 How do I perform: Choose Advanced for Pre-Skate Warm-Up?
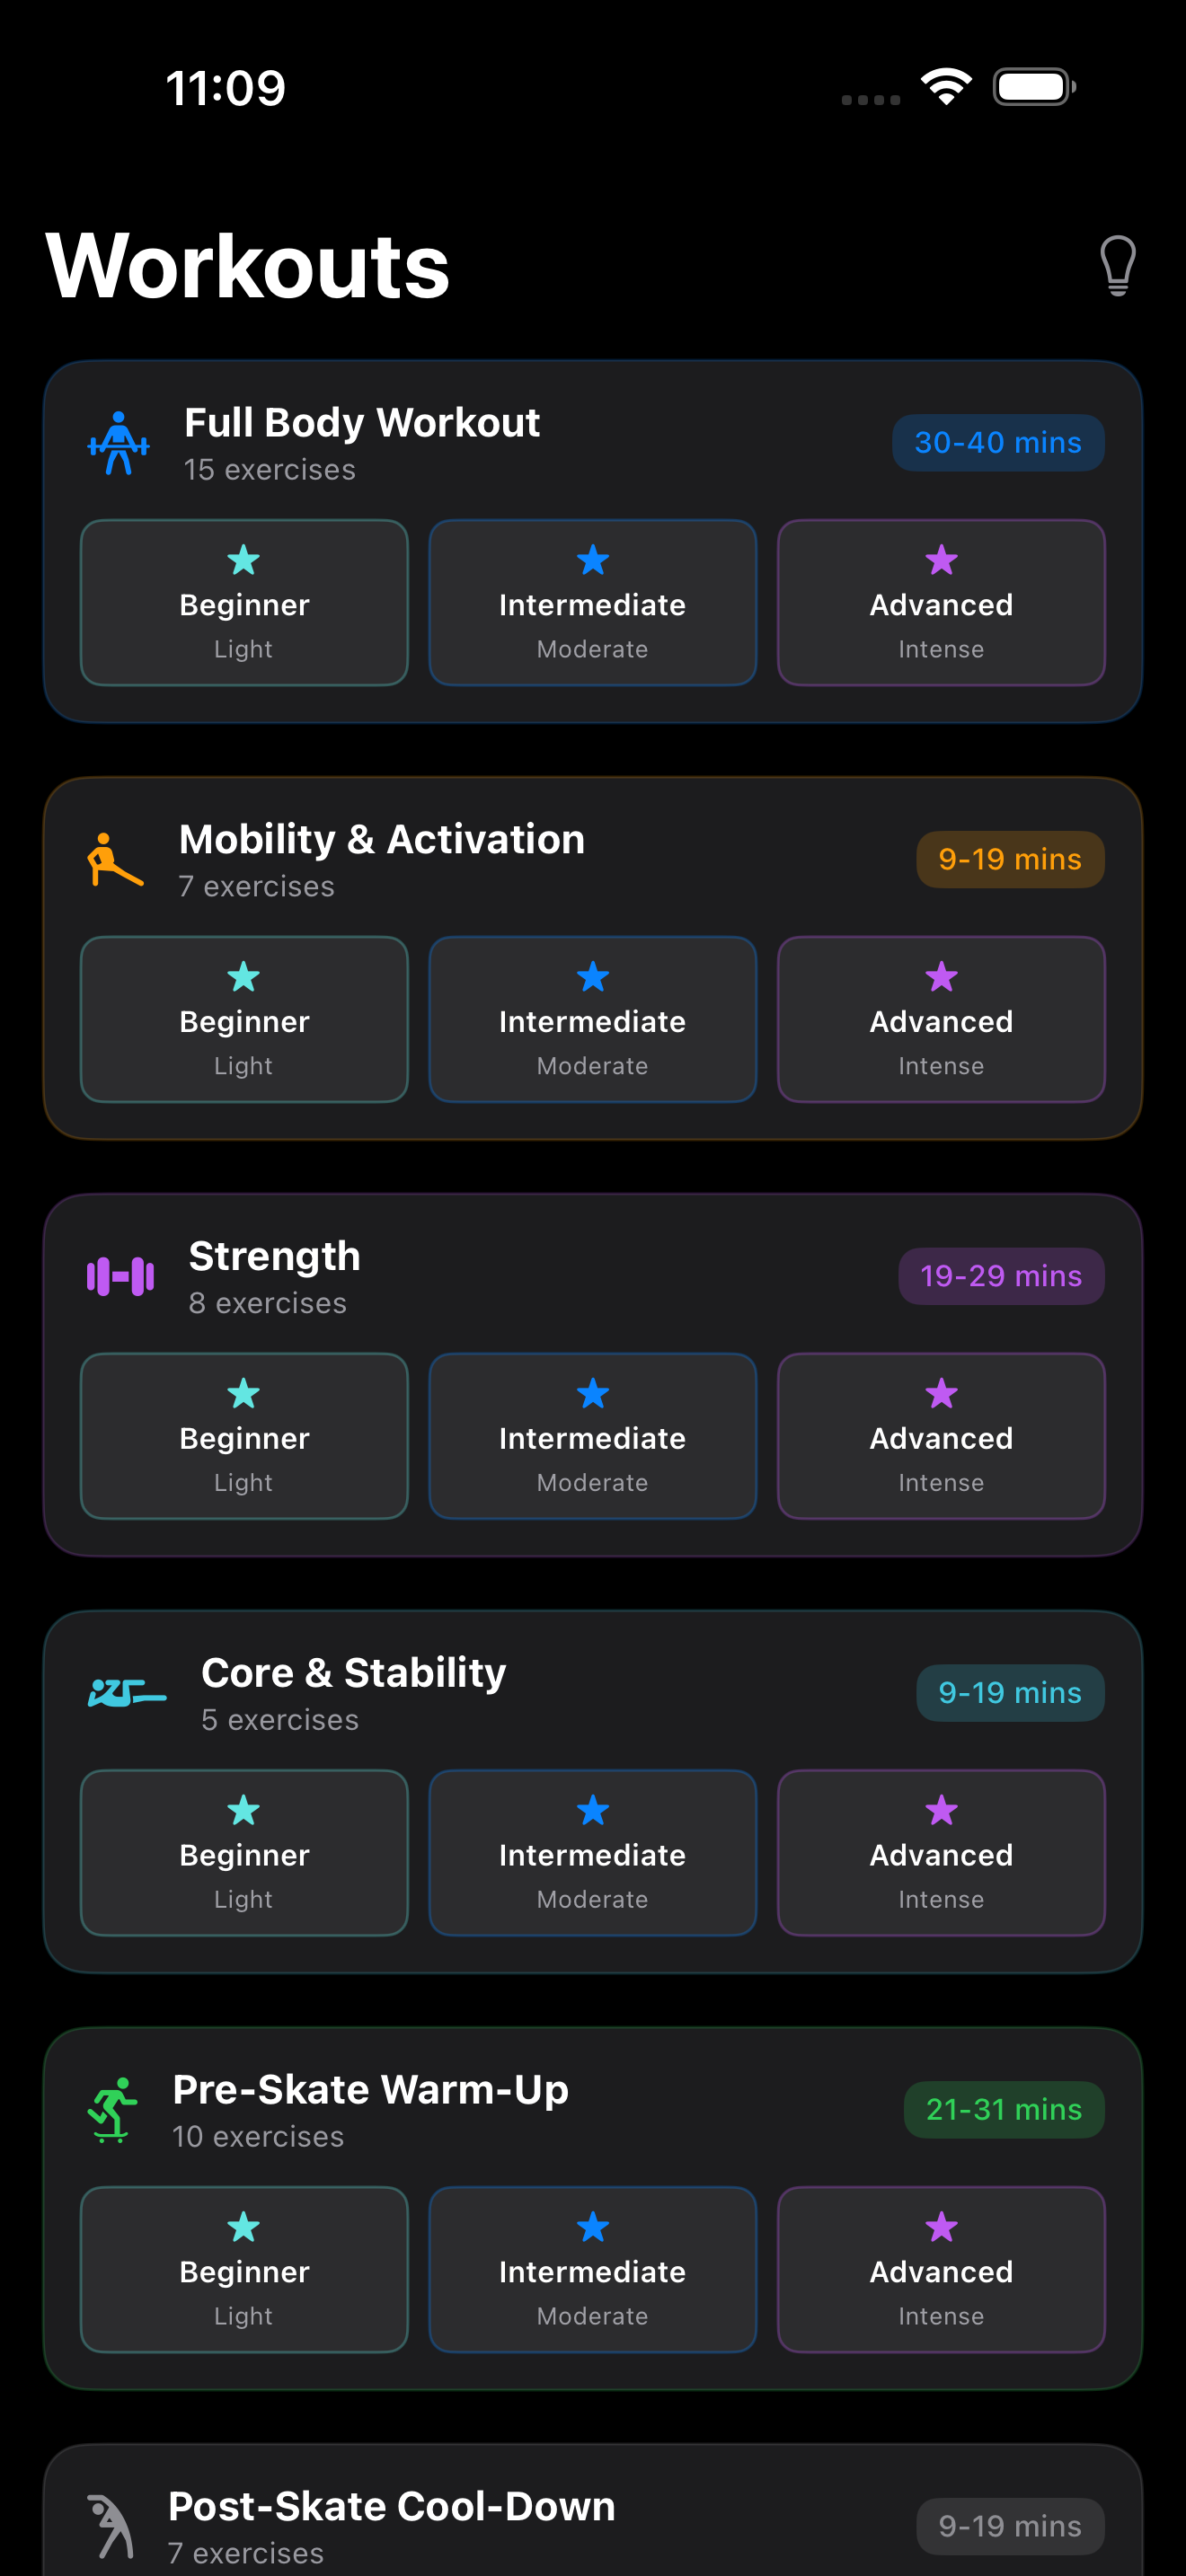pyautogui.click(x=941, y=2270)
